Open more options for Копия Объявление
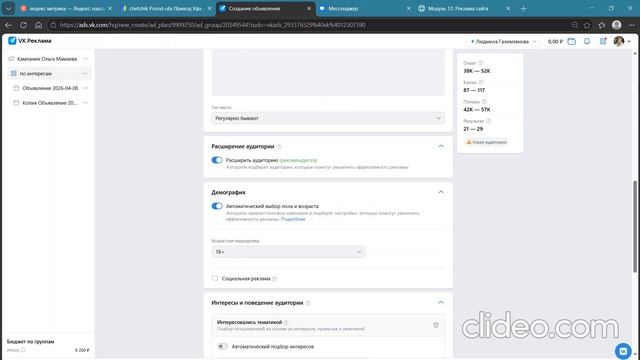 click(x=85, y=103)
